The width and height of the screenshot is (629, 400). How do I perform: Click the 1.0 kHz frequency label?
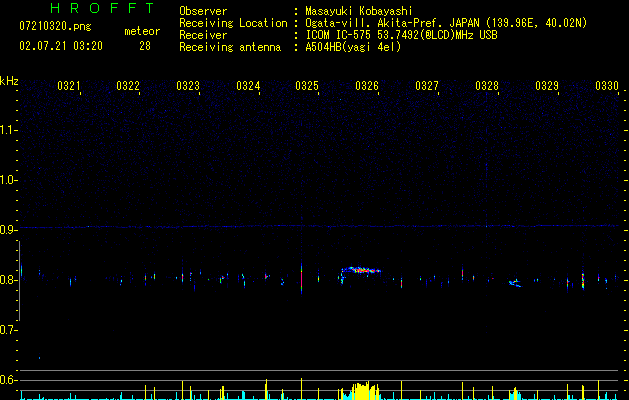(x=8, y=180)
